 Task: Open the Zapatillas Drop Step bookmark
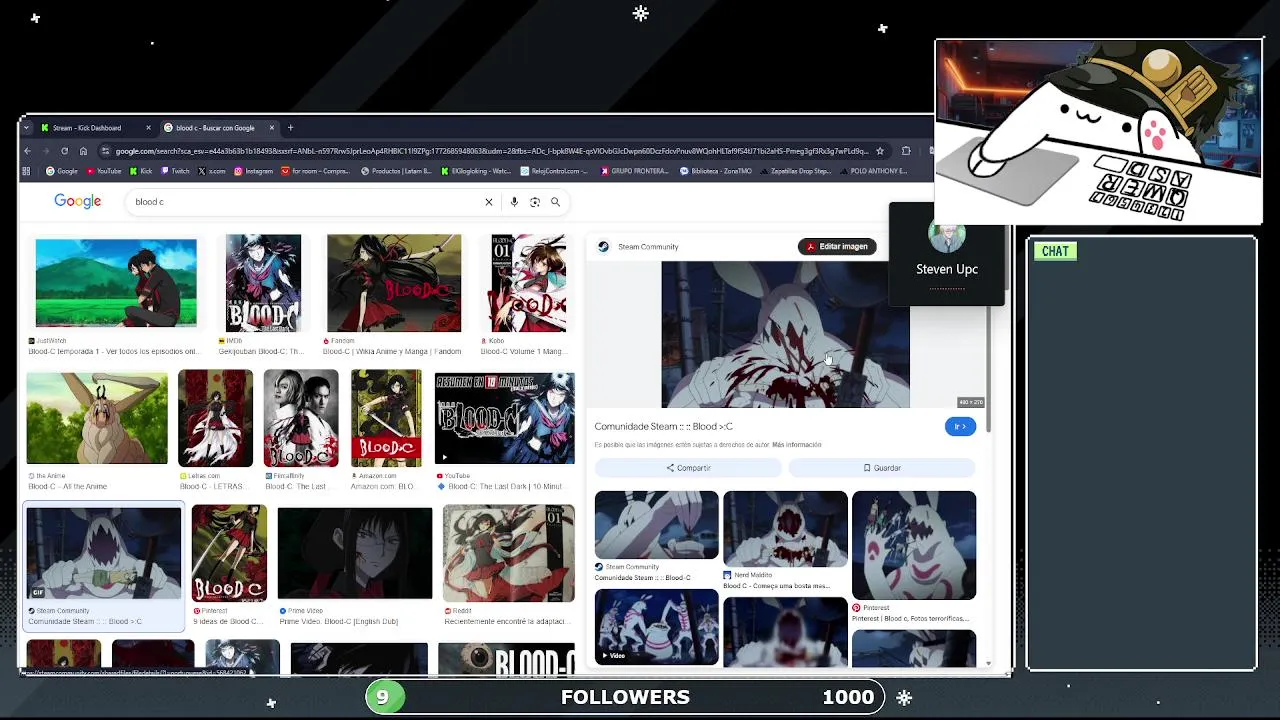[796, 171]
